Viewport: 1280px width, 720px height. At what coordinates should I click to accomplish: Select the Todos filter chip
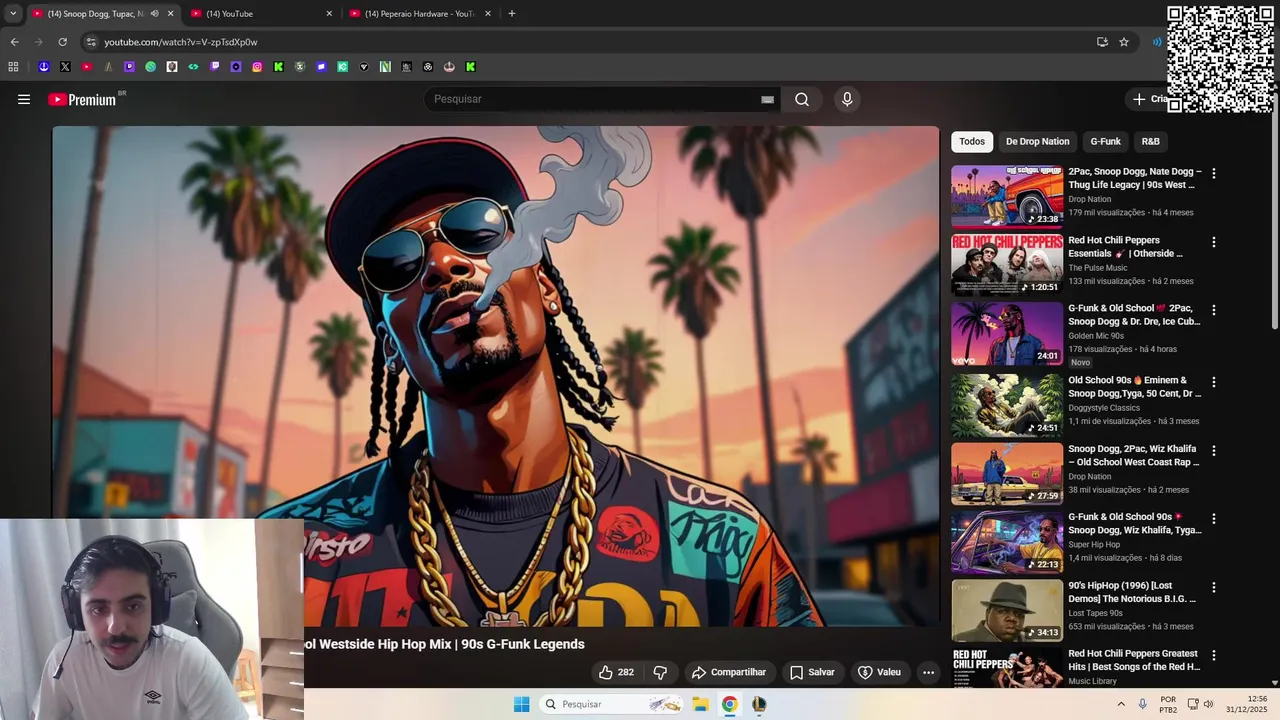point(972,141)
